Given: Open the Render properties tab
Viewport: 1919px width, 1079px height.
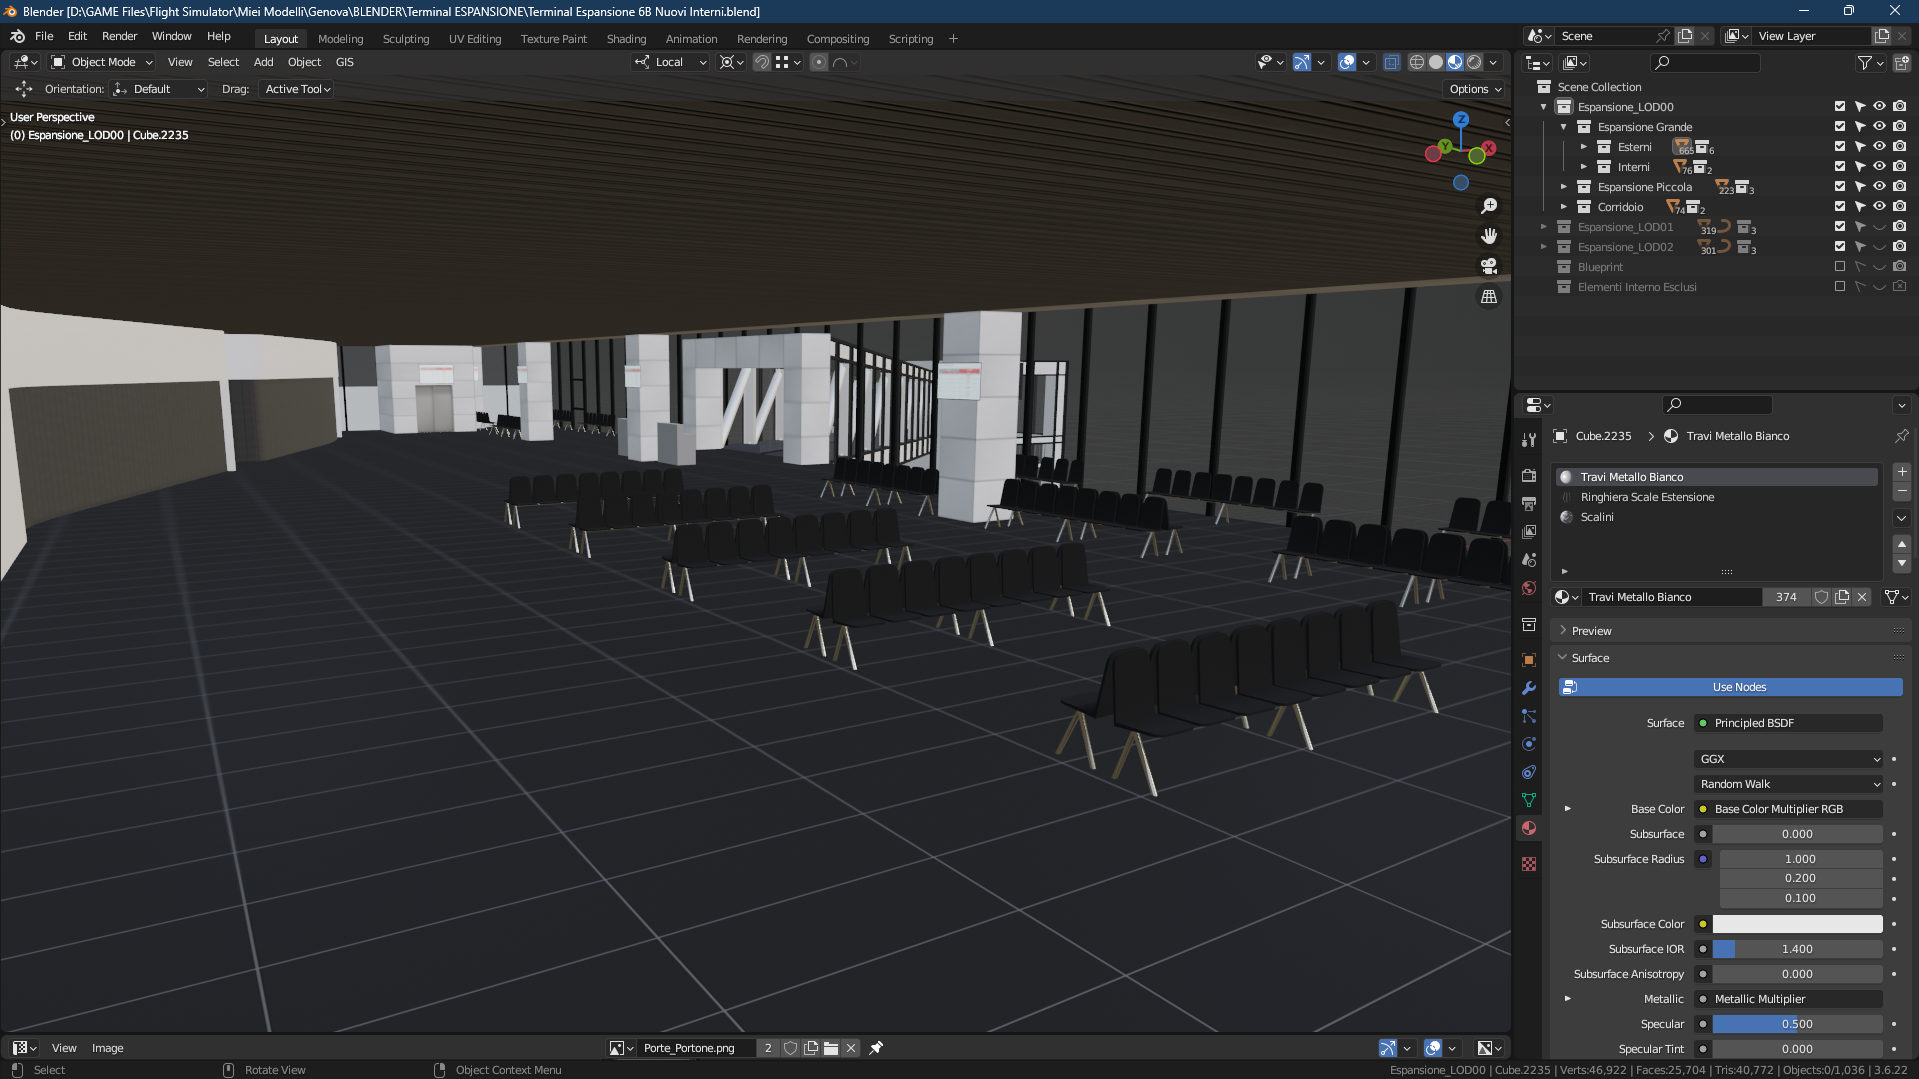Looking at the screenshot, I should [x=1529, y=476].
